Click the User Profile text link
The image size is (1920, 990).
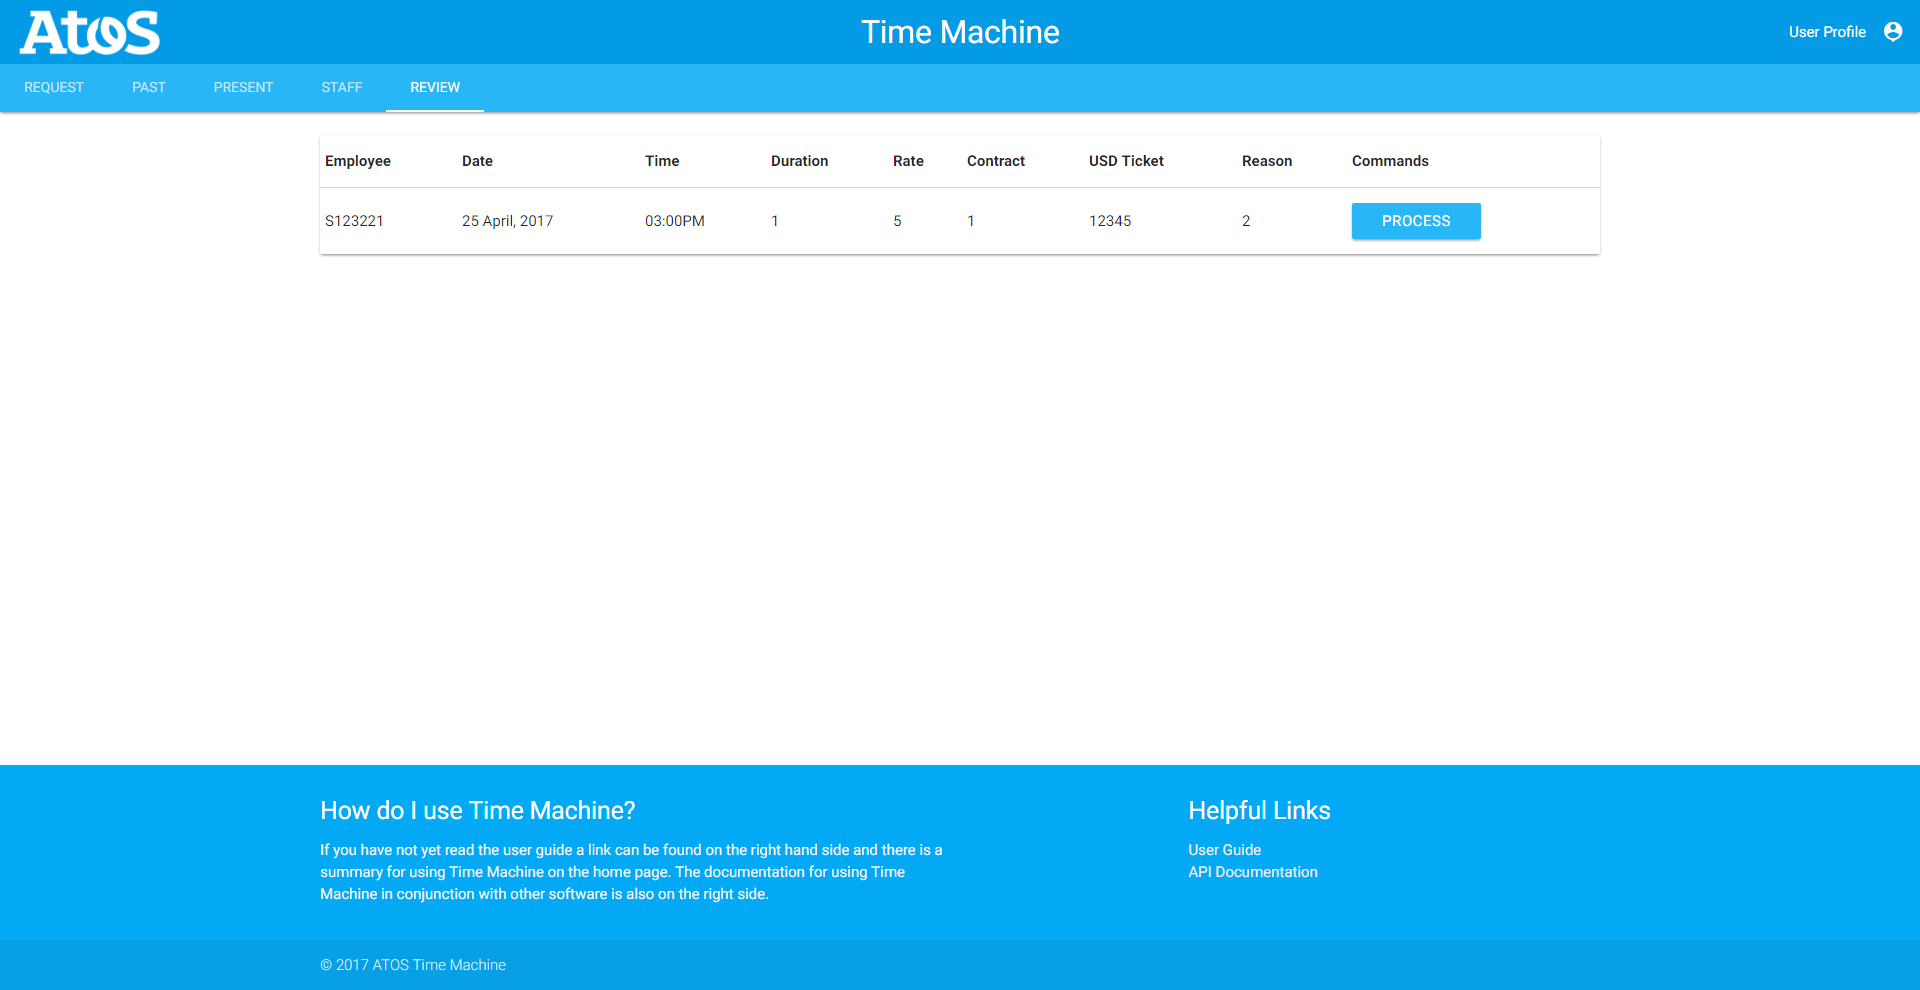[x=1826, y=32]
